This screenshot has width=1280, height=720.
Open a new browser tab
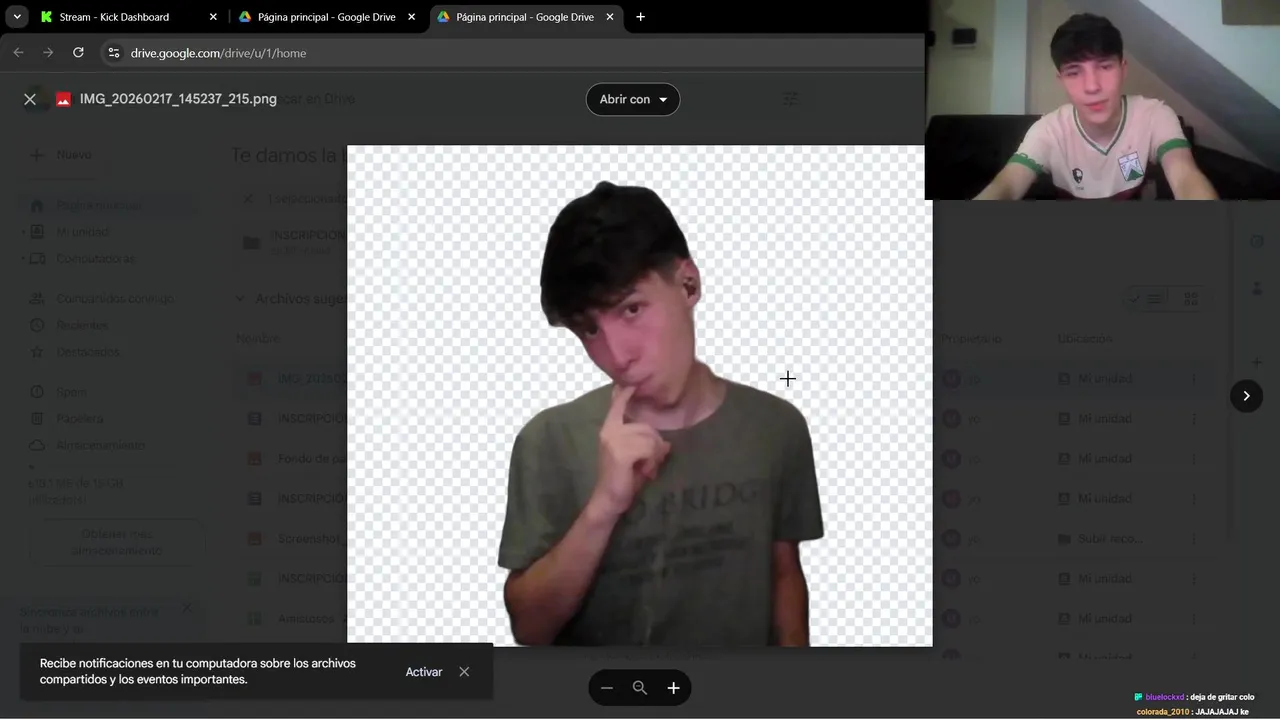[640, 17]
